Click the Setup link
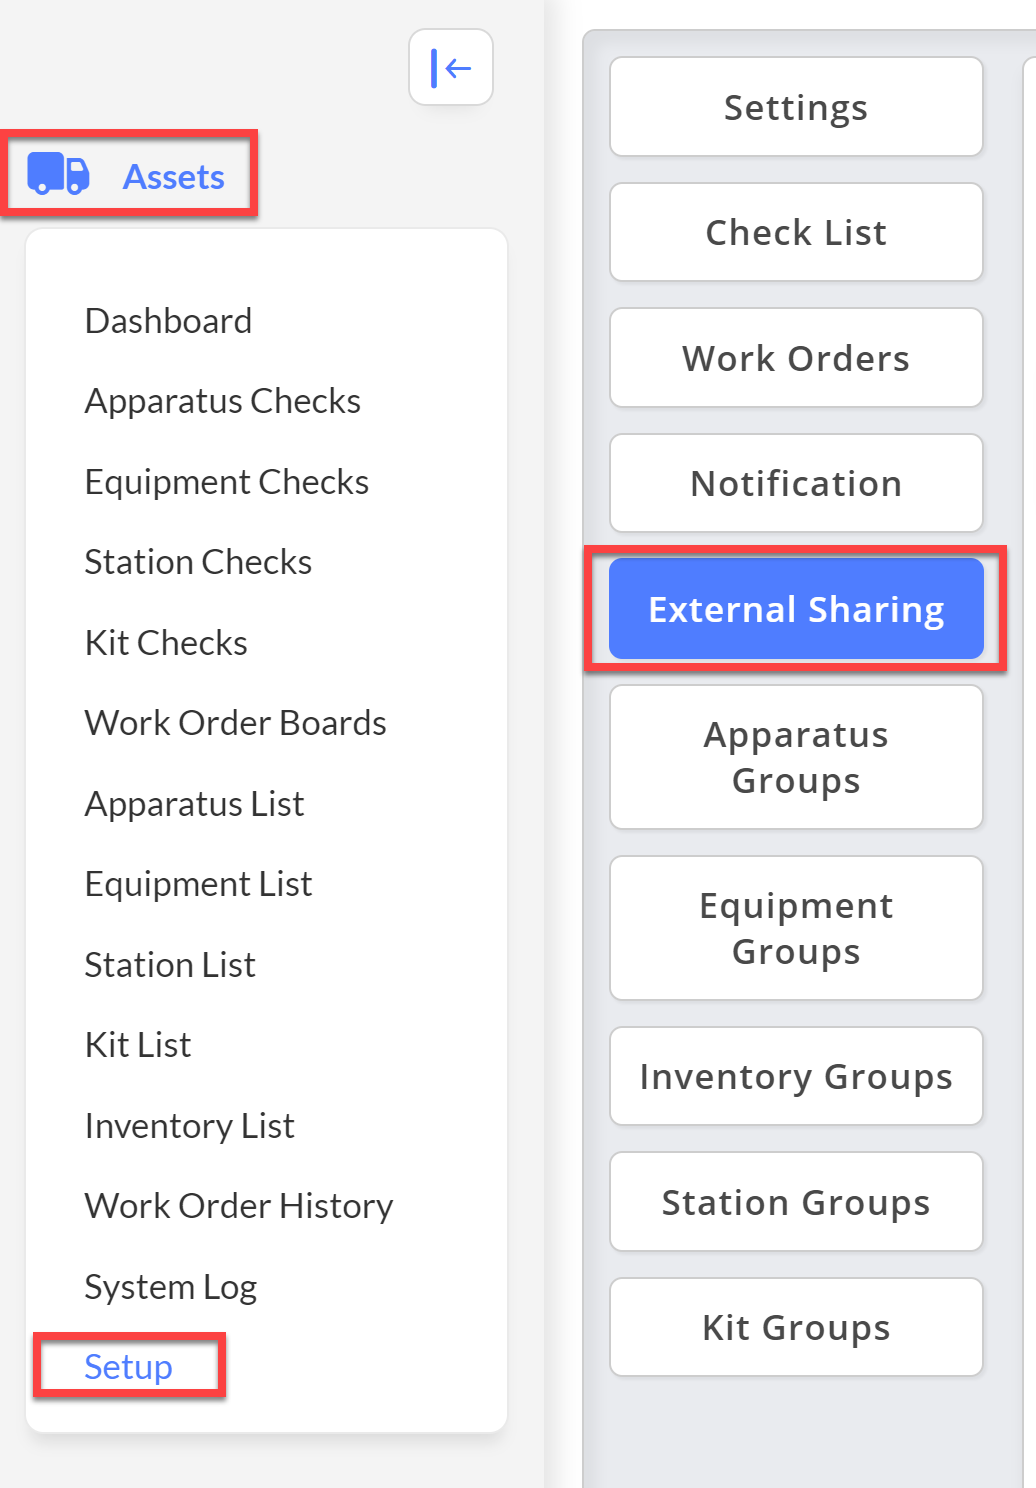Screen dimensions: 1036x1488 [x=128, y=1367]
